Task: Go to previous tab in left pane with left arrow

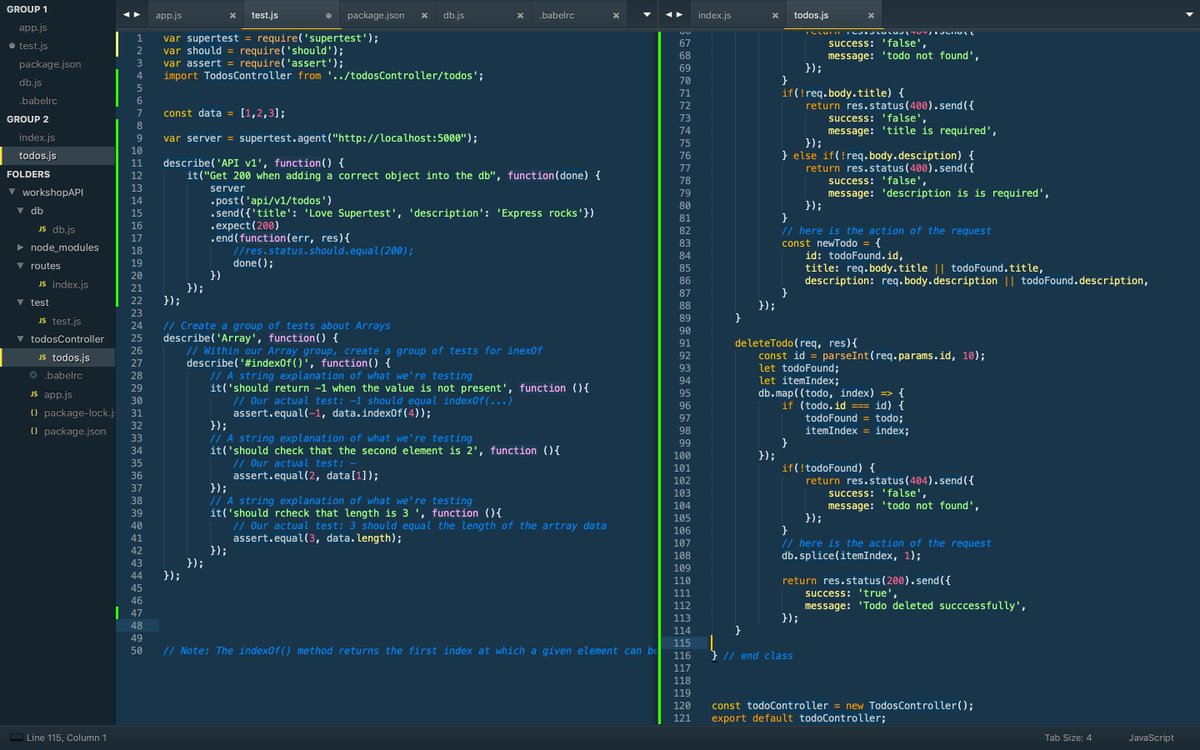Action: [x=126, y=15]
